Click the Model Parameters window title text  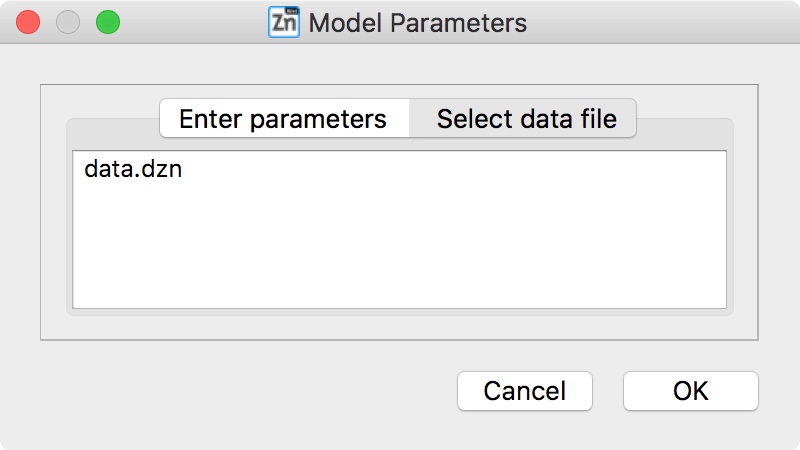pyautogui.click(x=417, y=22)
